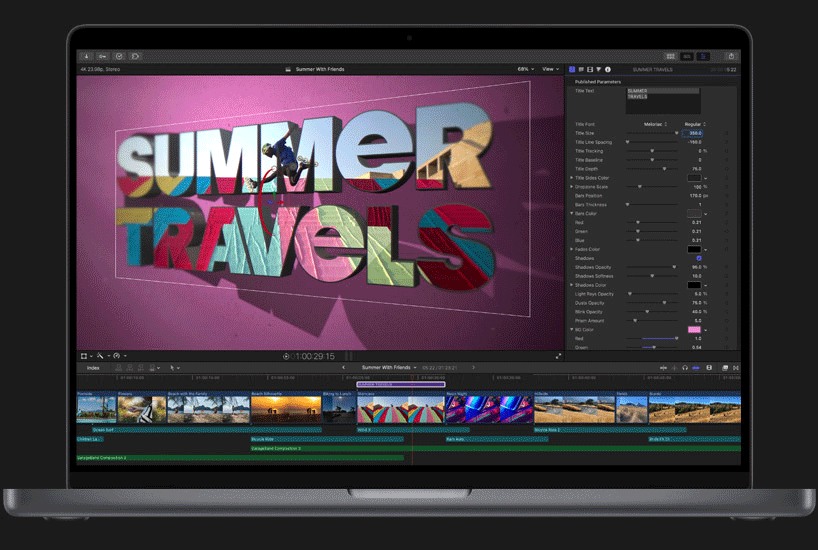The height and width of the screenshot is (550, 818).
Task: Open the retiming speedometer menu
Action: pyautogui.click(x=118, y=355)
